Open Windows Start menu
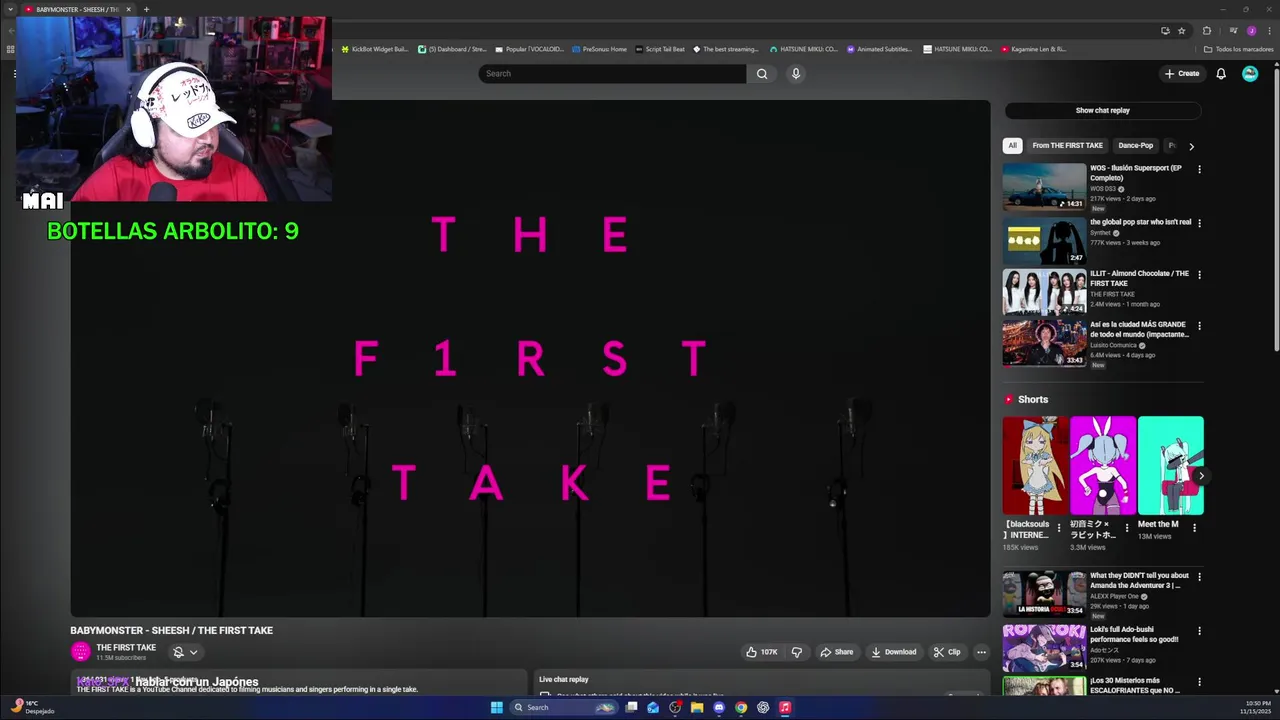Image resolution: width=1280 pixels, height=720 pixels. coord(496,707)
